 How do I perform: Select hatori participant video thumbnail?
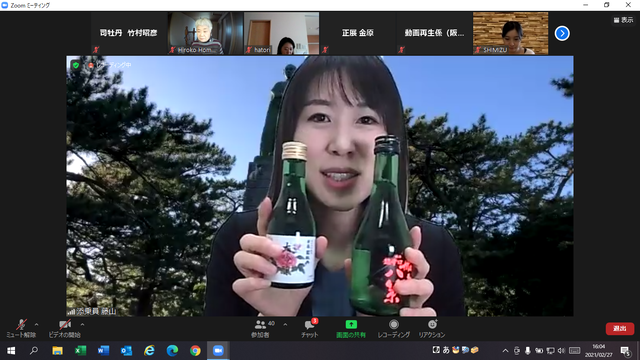[282, 33]
